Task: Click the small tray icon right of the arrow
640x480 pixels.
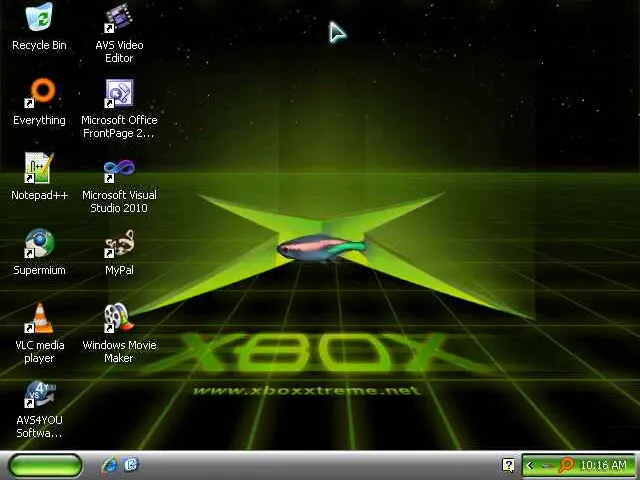Action: pyautogui.click(x=547, y=466)
